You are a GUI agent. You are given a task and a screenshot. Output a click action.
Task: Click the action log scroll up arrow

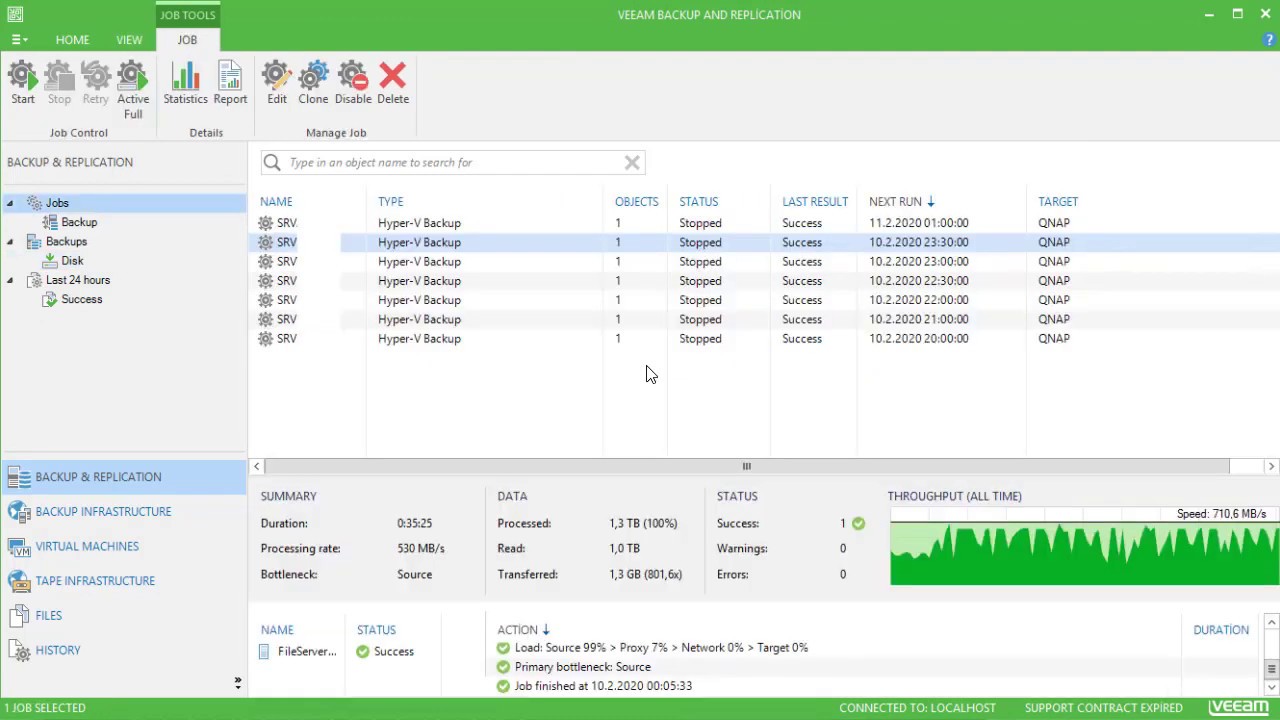[1271, 623]
